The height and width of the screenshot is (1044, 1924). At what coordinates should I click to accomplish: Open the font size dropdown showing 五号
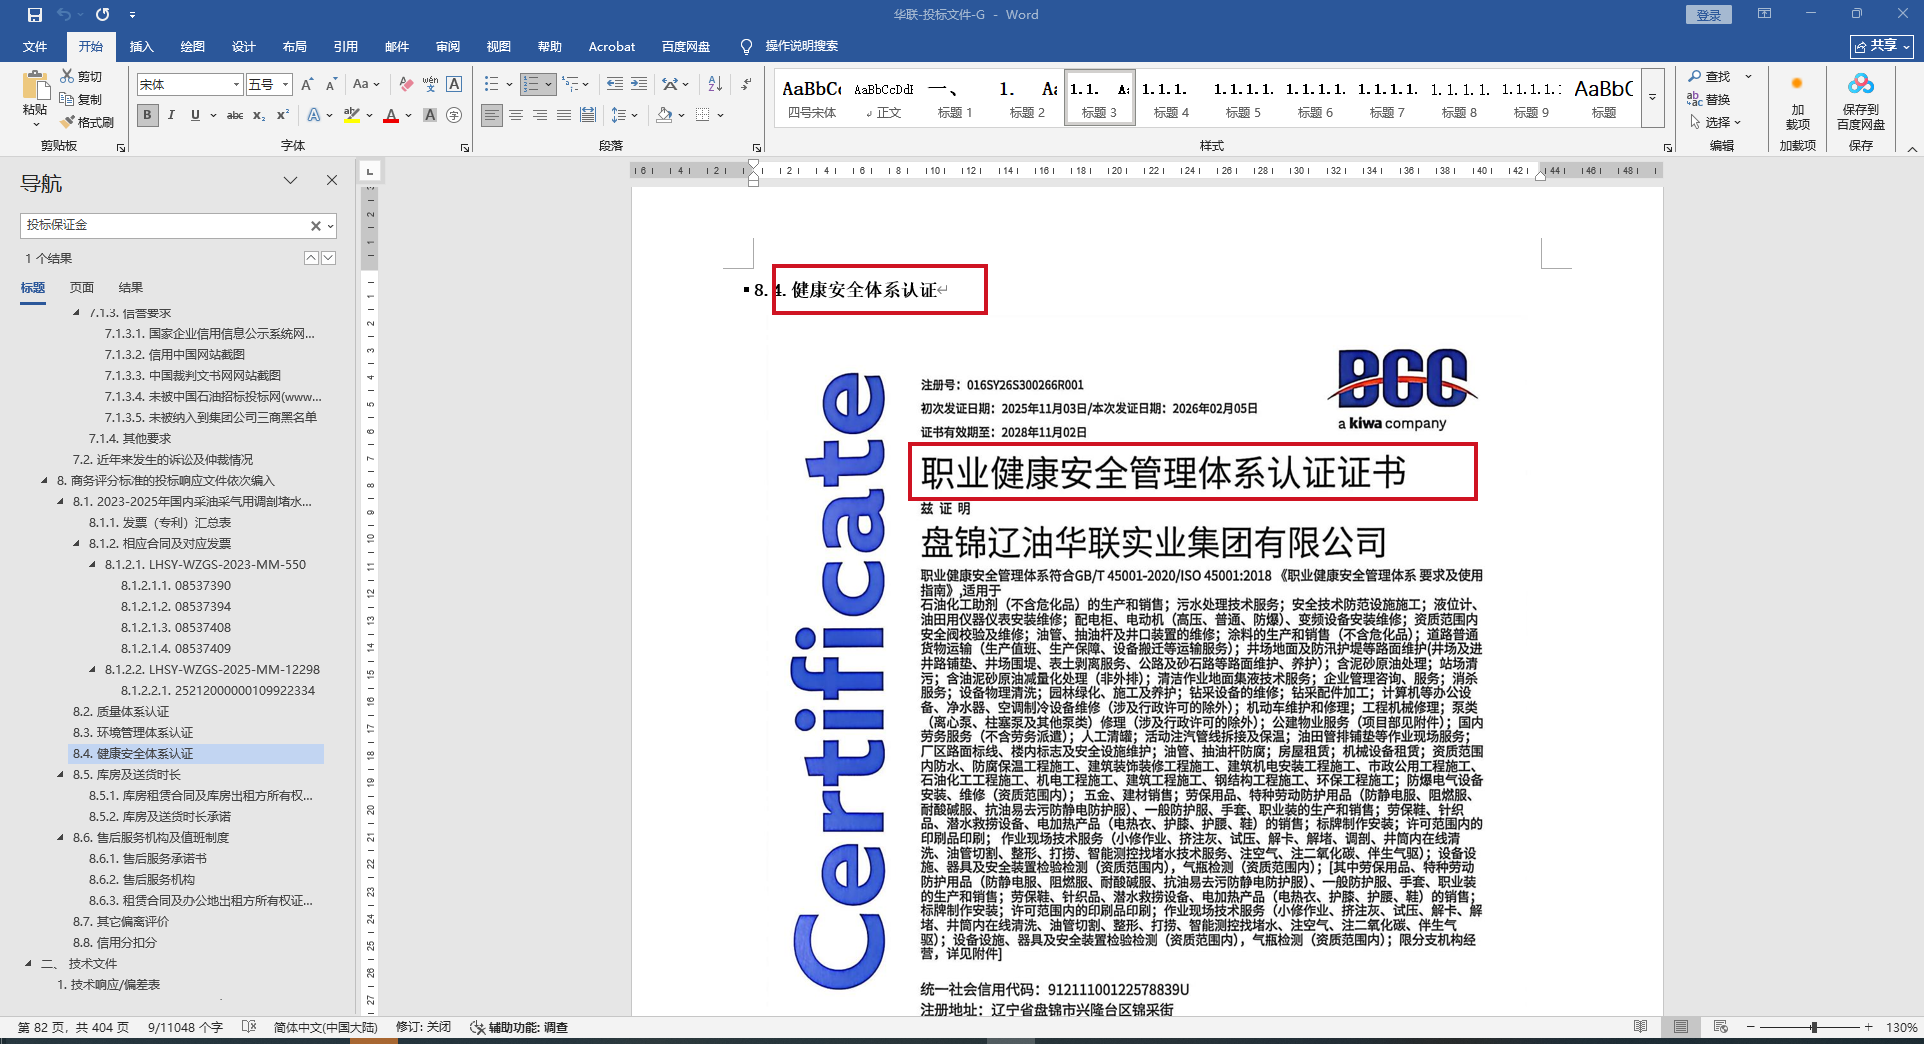tap(285, 85)
